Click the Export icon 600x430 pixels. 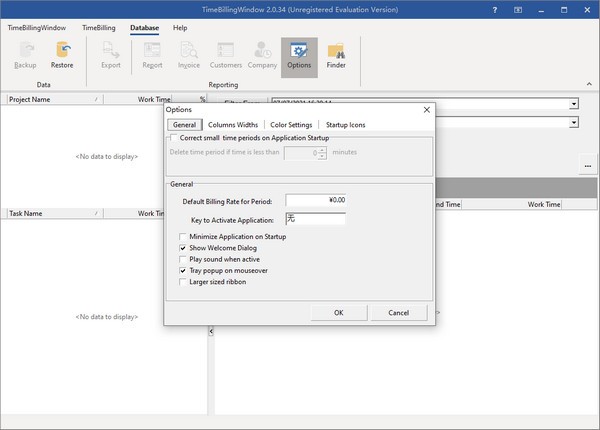[111, 54]
